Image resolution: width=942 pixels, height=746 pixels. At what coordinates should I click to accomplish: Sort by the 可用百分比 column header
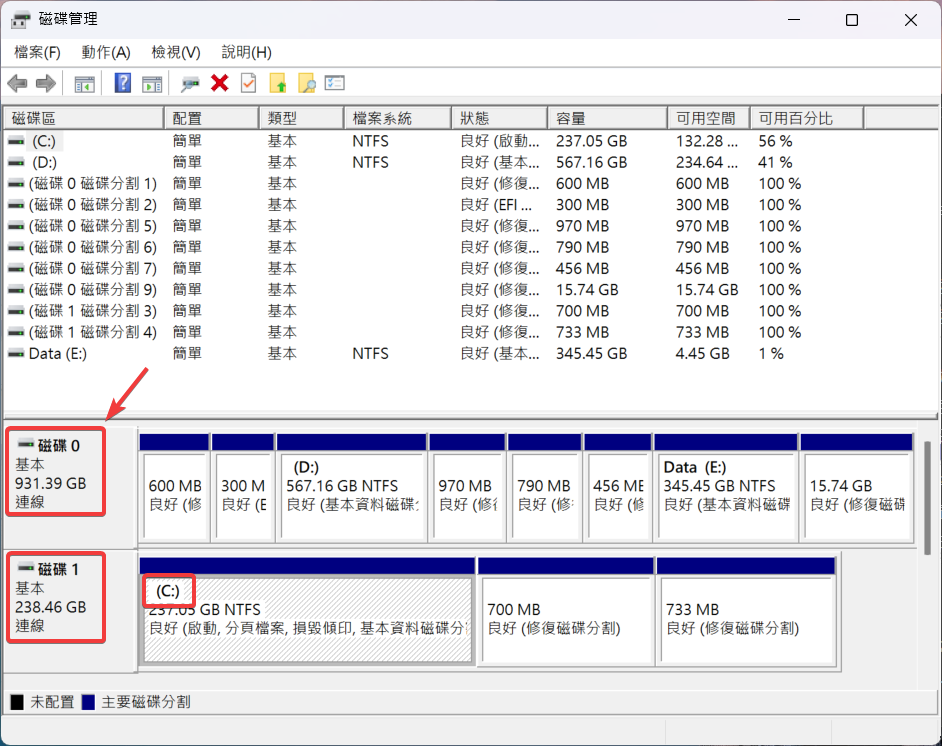807,118
